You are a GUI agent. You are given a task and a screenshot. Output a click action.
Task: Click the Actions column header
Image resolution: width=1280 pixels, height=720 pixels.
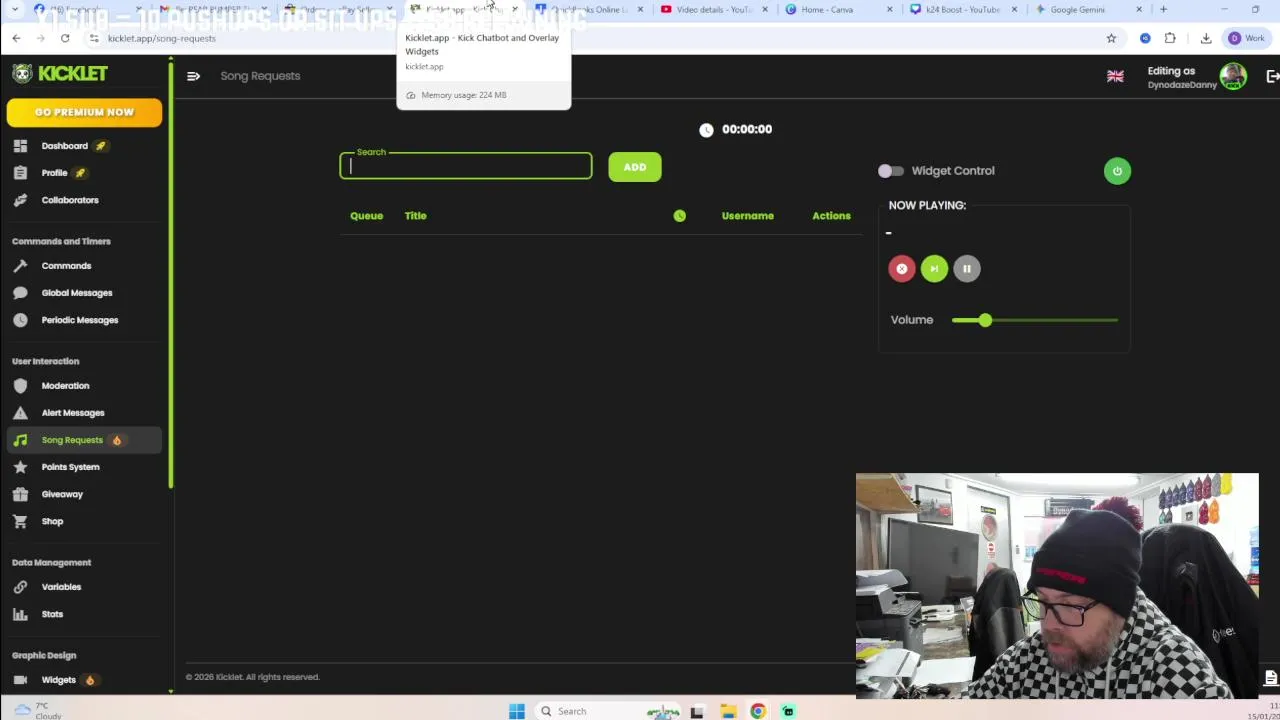tap(831, 216)
